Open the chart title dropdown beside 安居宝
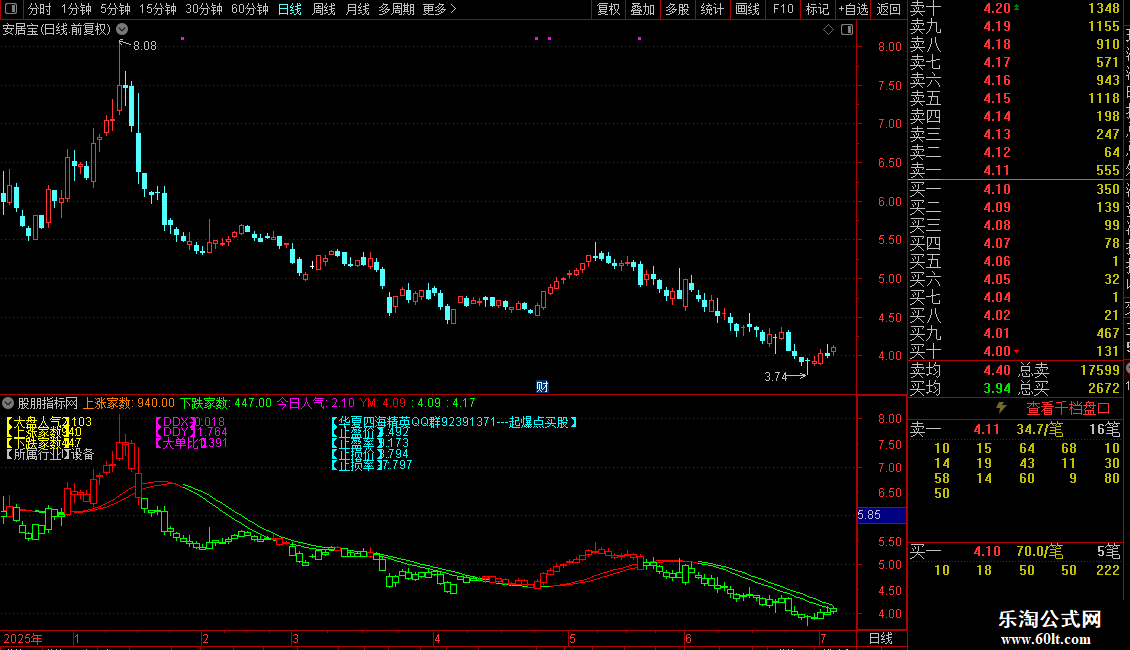The height and width of the screenshot is (650, 1130). tap(123, 30)
